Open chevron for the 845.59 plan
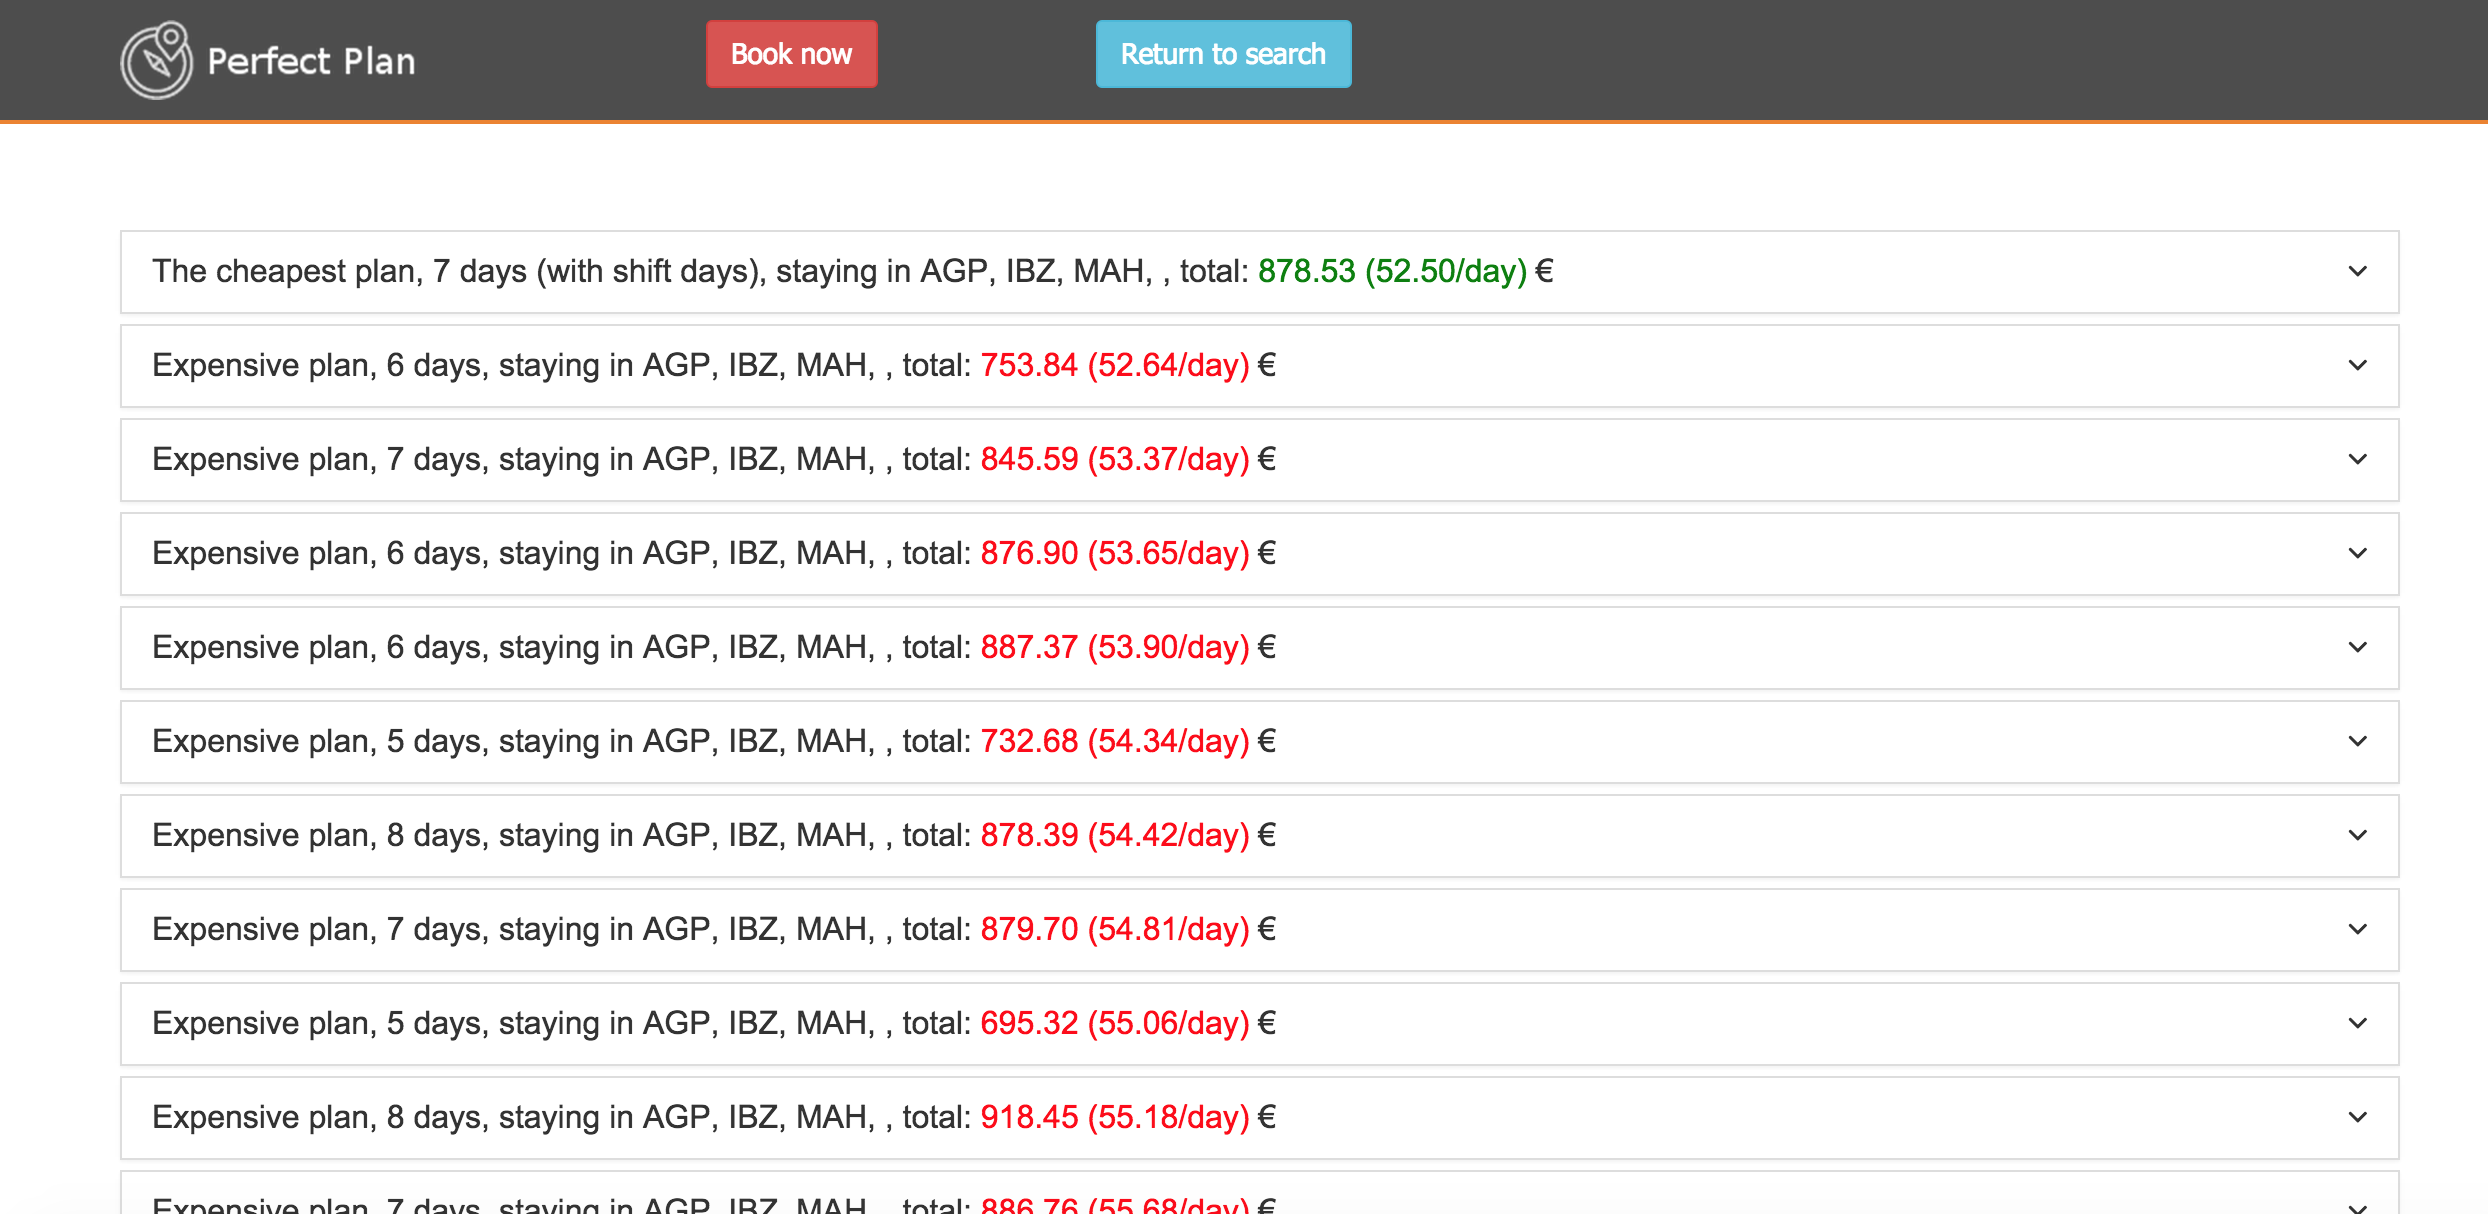 coord(2357,460)
